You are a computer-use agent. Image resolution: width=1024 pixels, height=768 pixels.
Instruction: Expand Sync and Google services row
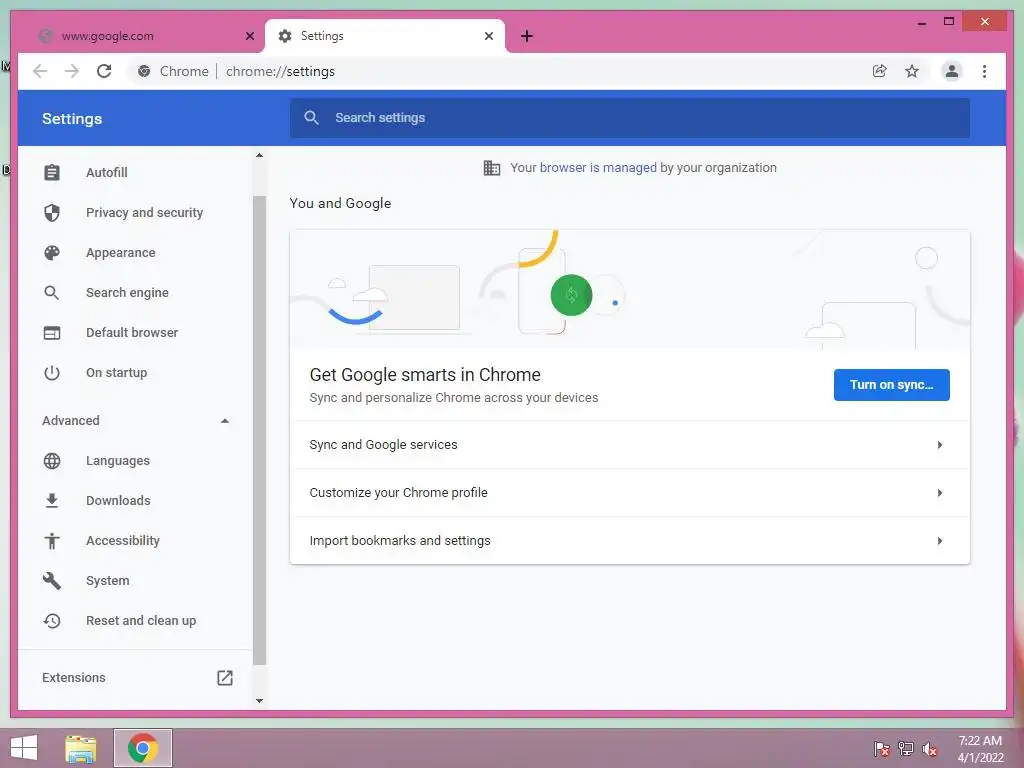point(630,445)
